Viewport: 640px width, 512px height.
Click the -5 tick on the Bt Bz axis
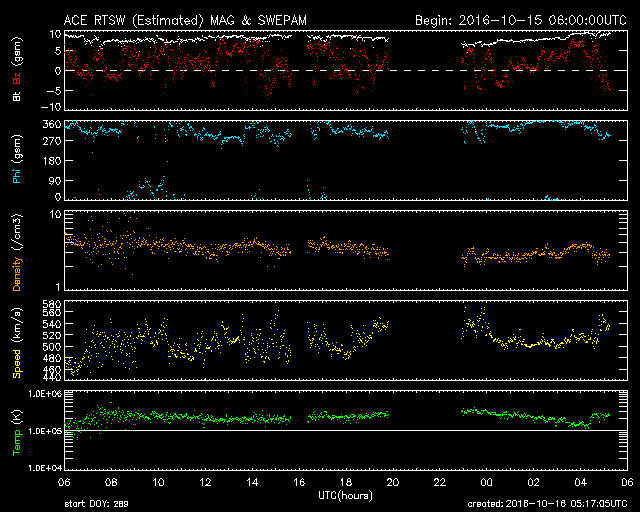pos(53,90)
